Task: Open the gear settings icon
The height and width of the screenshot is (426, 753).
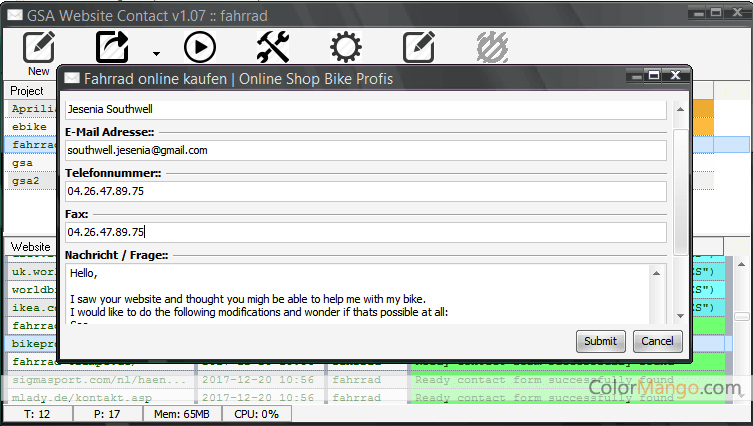Action: [346, 47]
